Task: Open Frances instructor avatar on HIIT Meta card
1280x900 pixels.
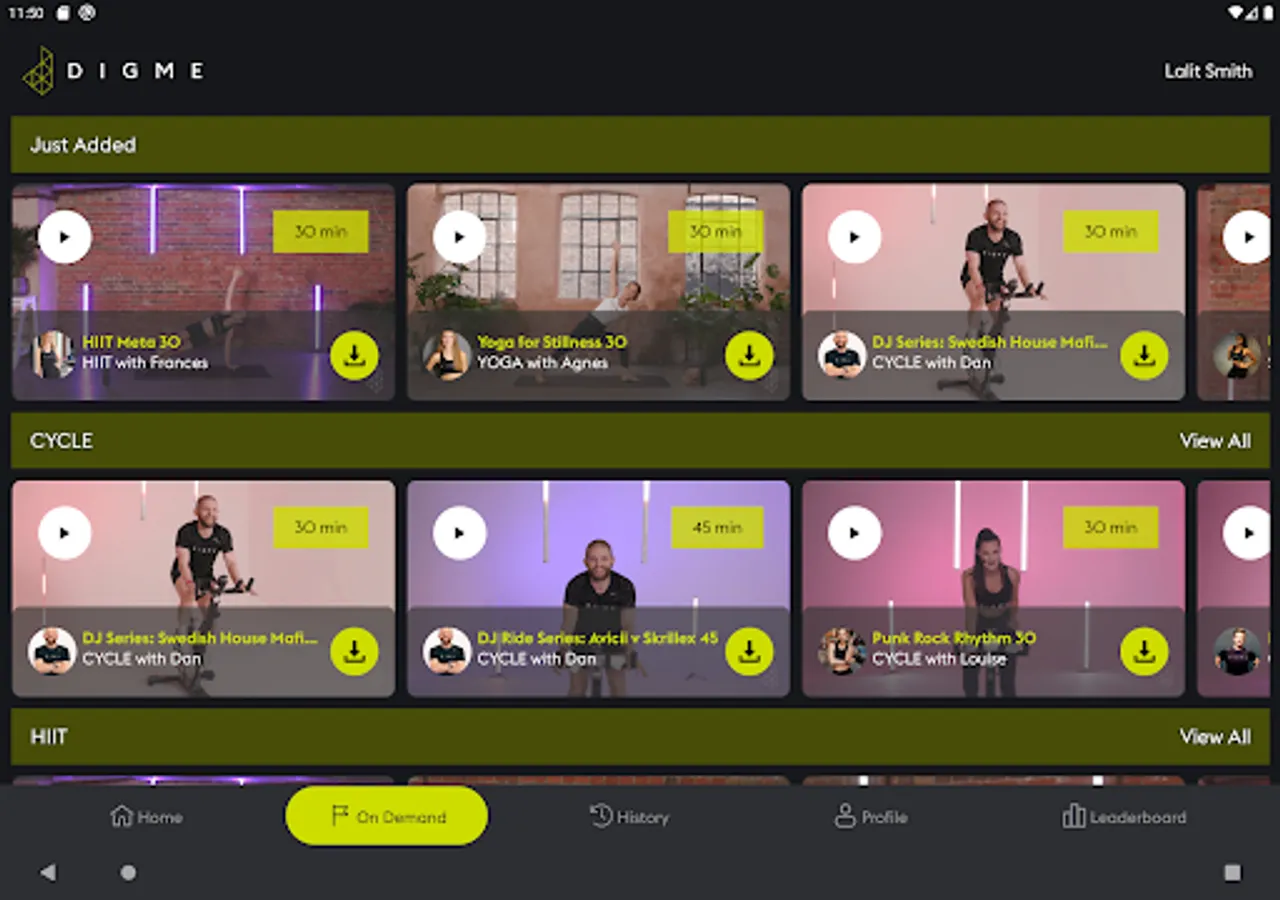Action: pyautogui.click(x=53, y=354)
